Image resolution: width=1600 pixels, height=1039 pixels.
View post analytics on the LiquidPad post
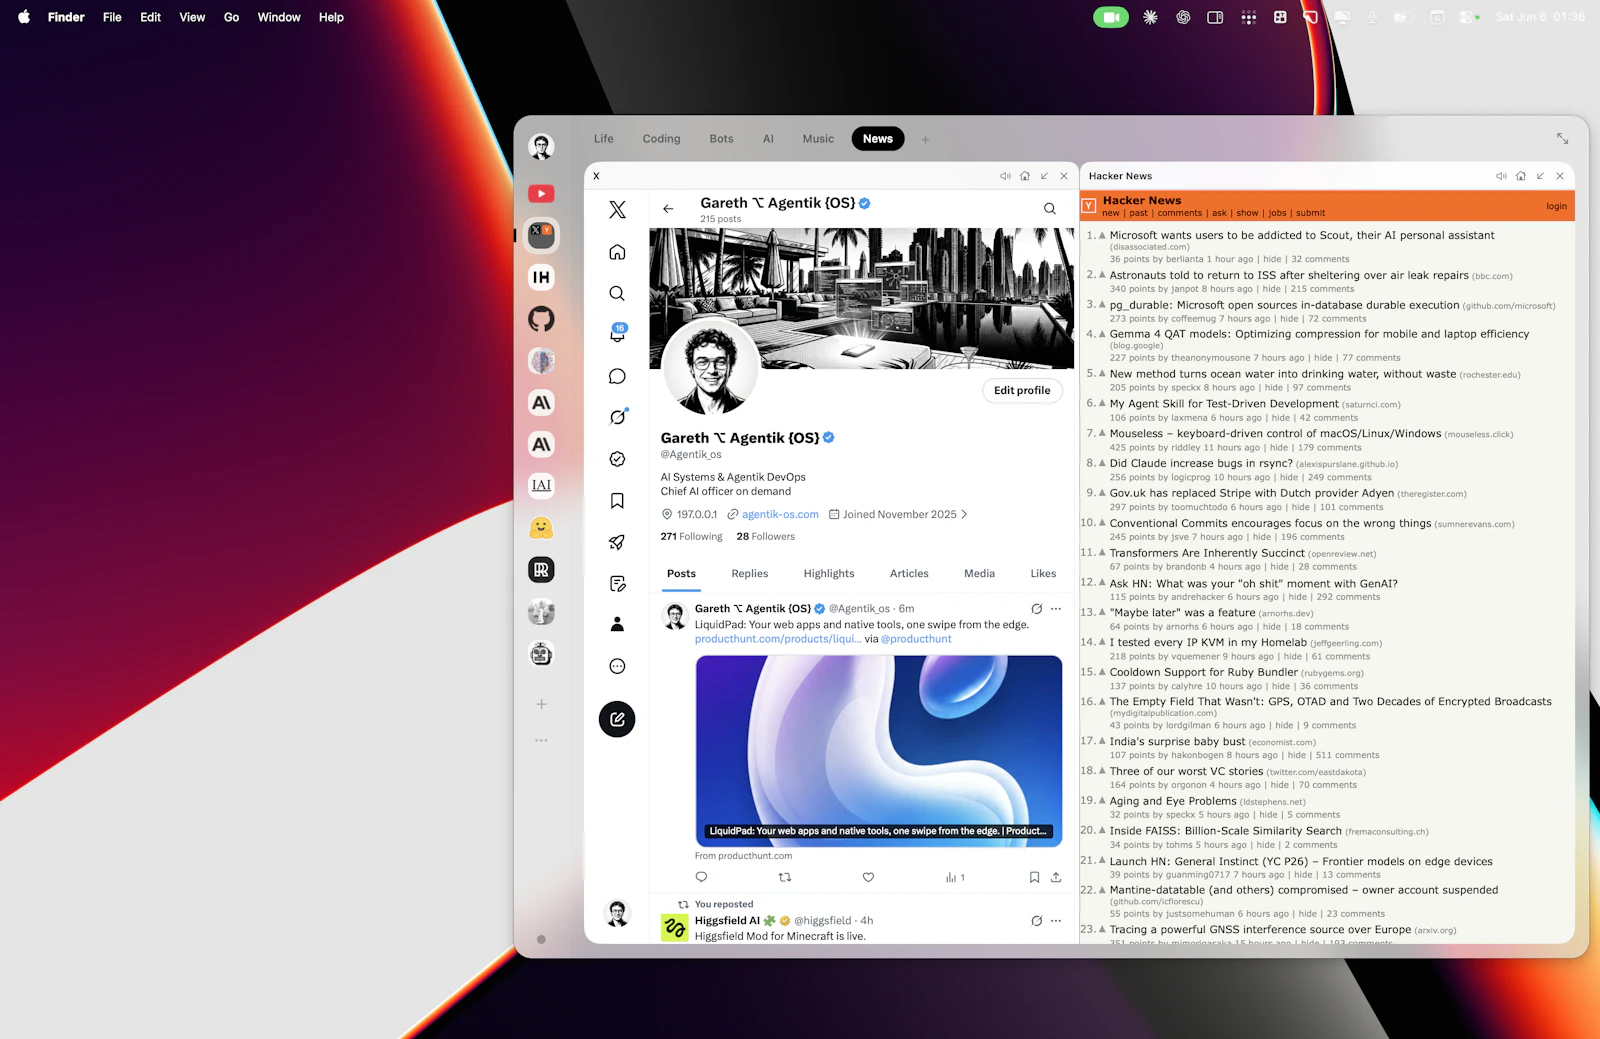[x=955, y=877]
